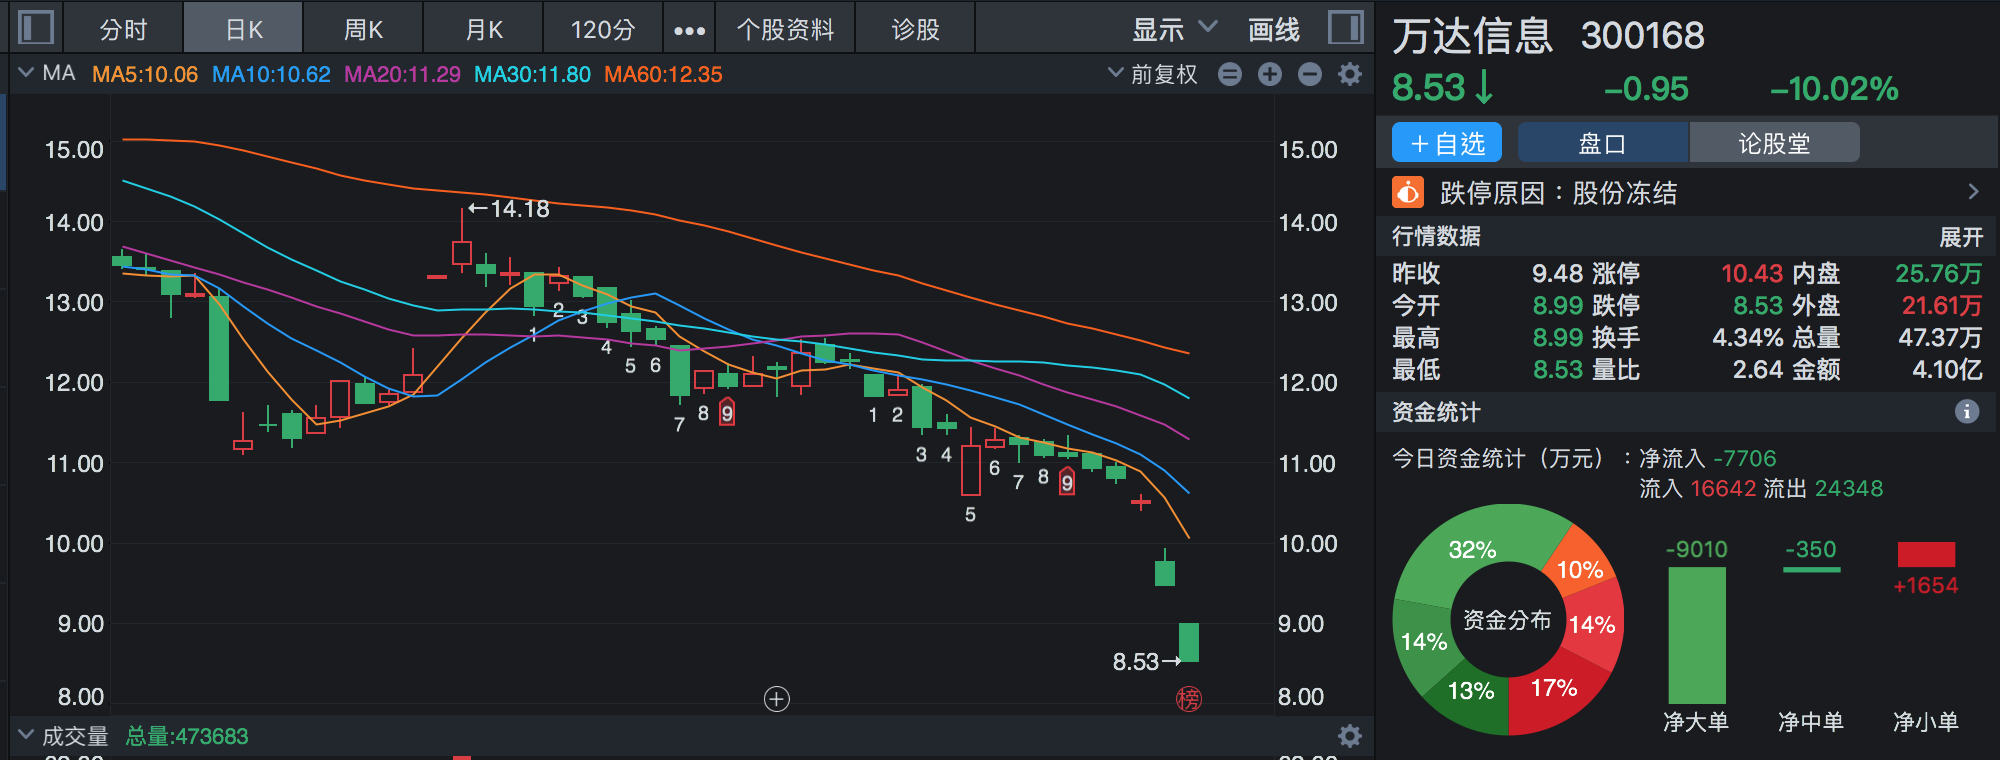Click MA20:11.29 indicator label
This screenshot has height=760, width=2000.
pos(402,74)
